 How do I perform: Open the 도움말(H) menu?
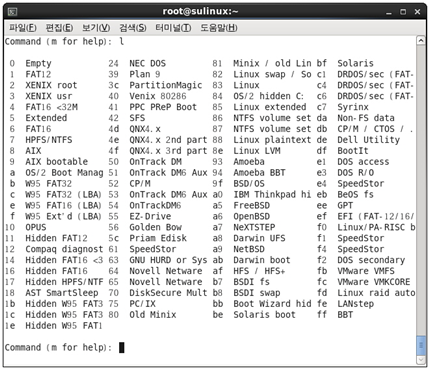pyautogui.click(x=219, y=28)
